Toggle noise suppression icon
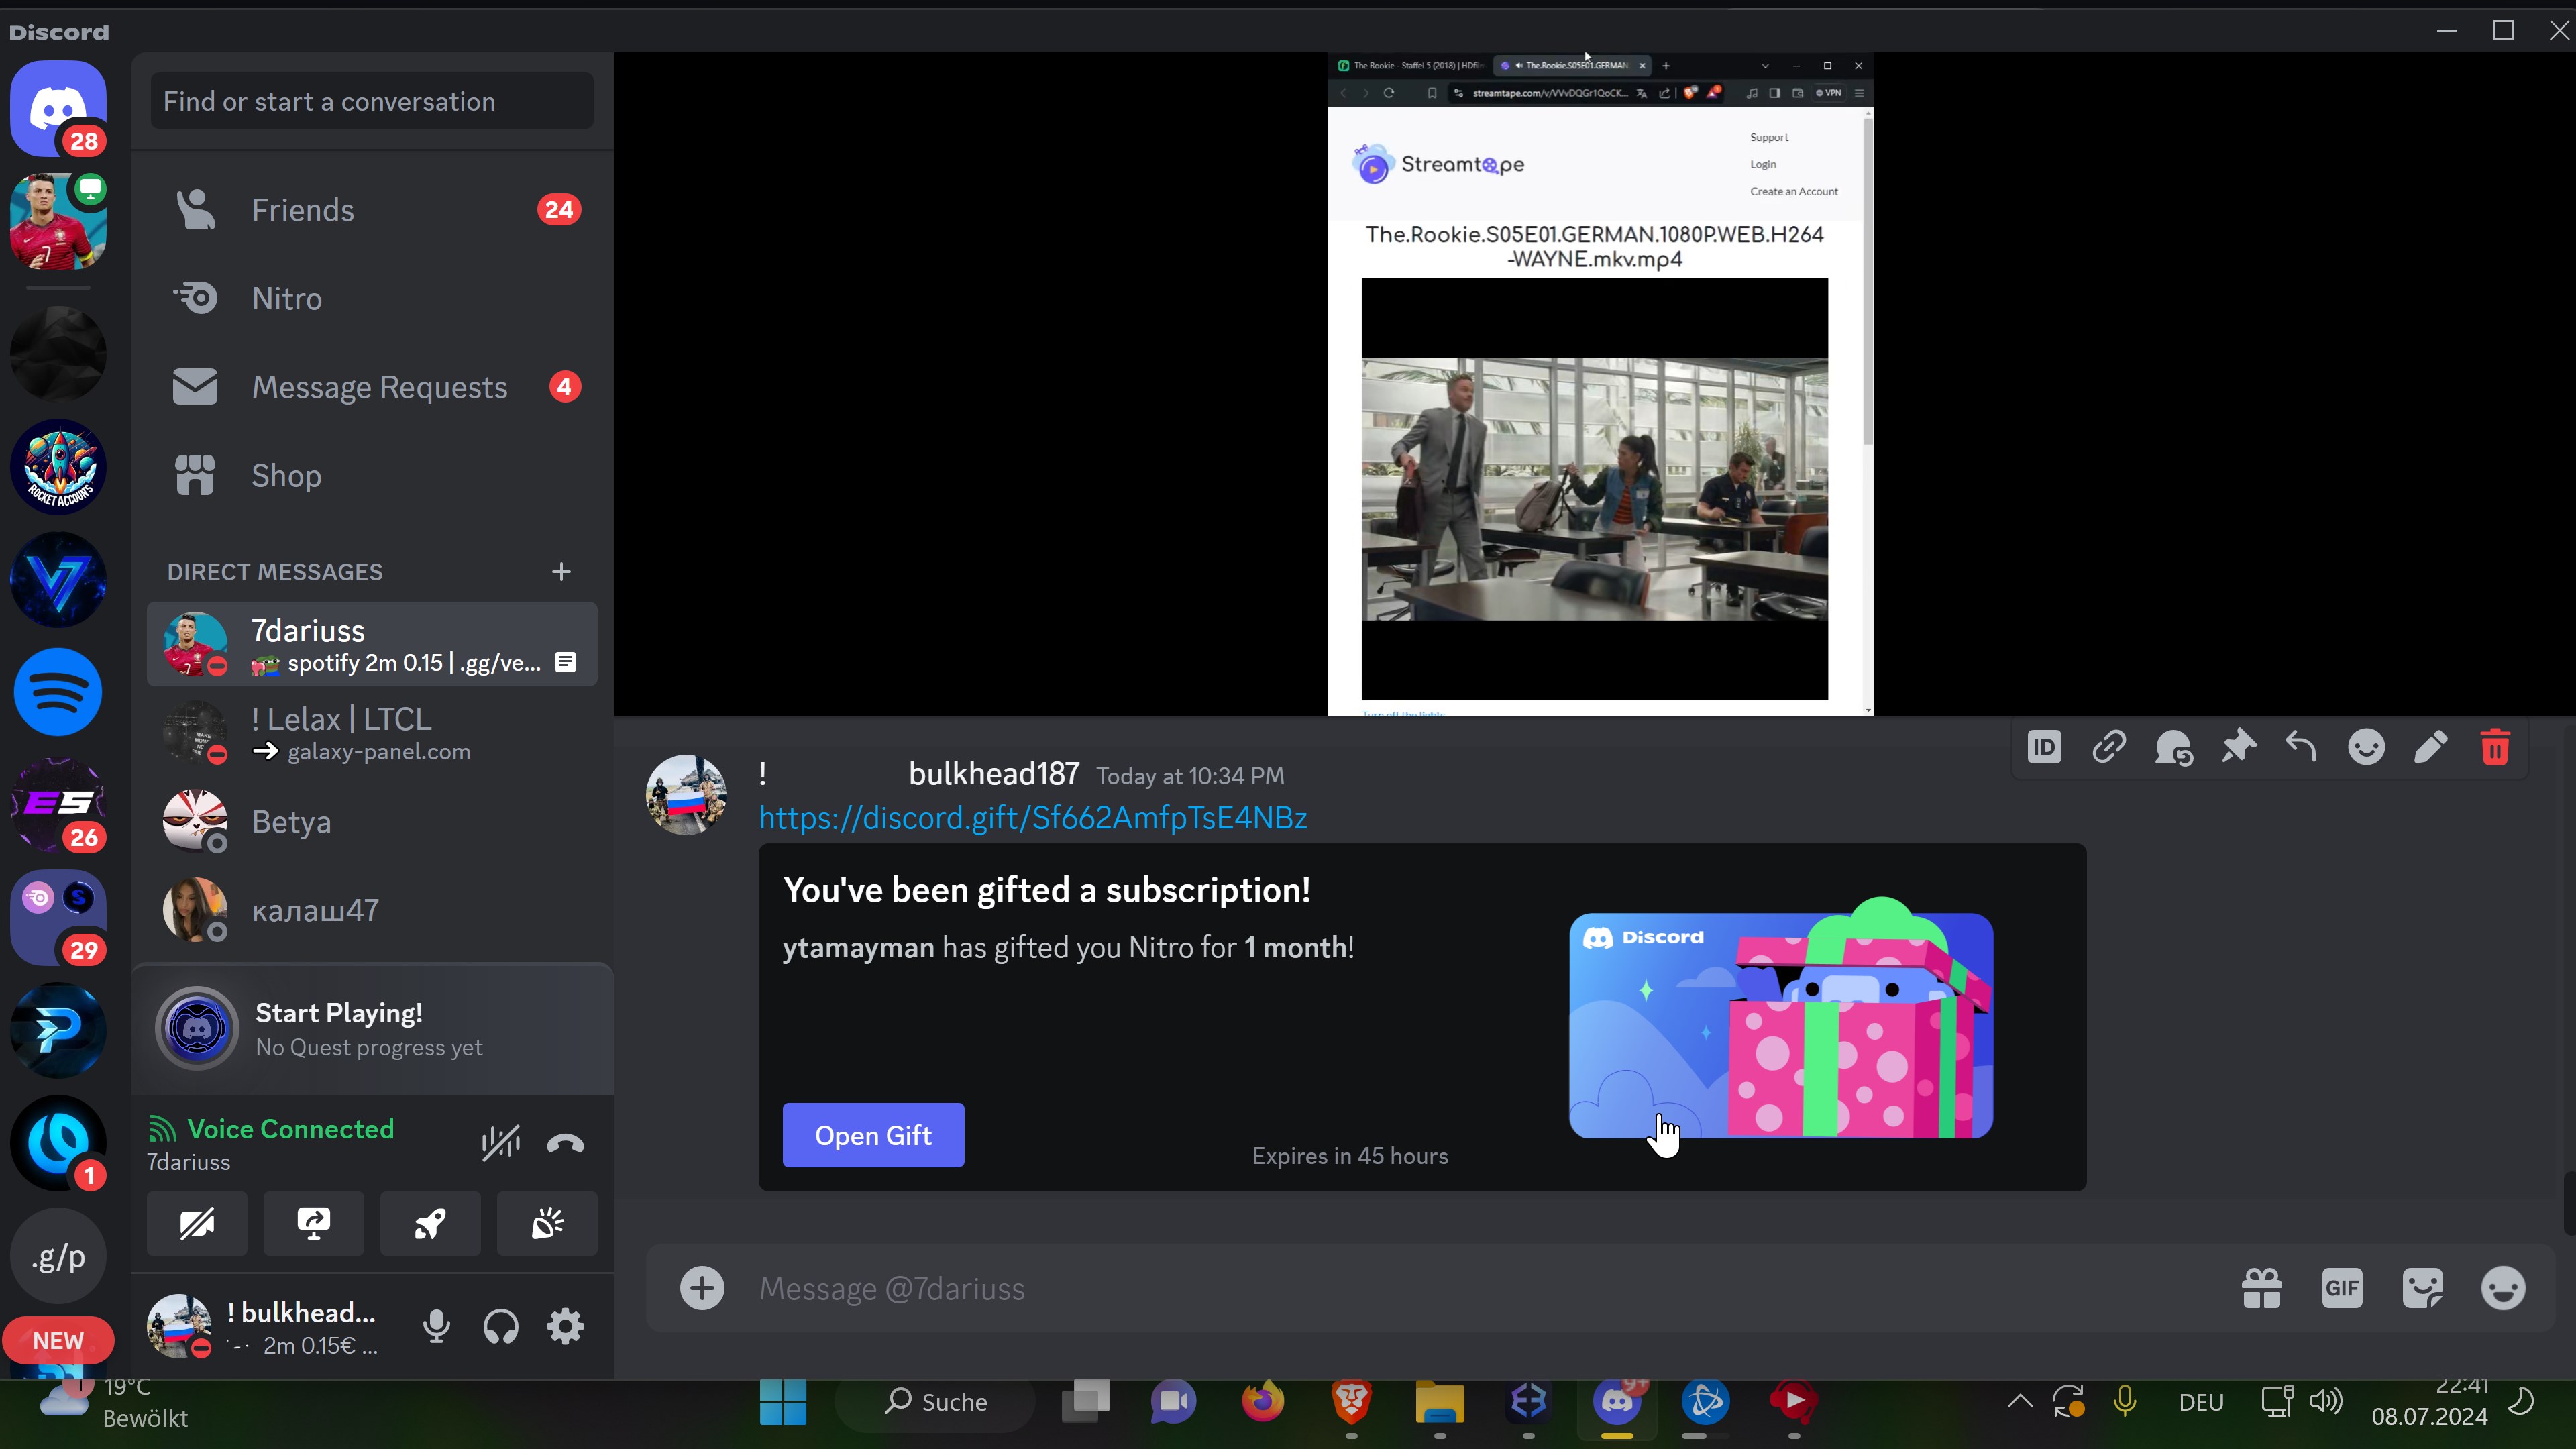 coord(500,1143)
